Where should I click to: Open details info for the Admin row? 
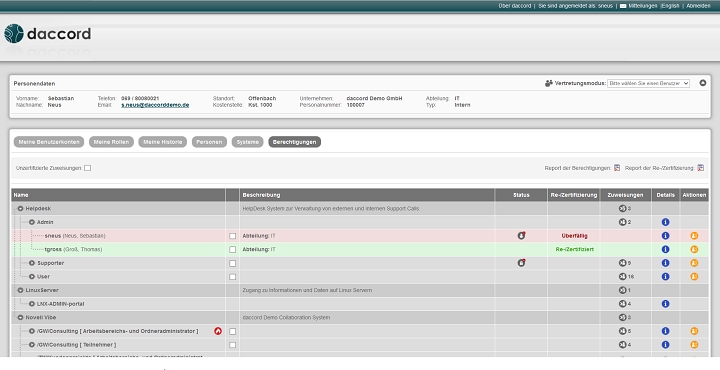[665, 222]
